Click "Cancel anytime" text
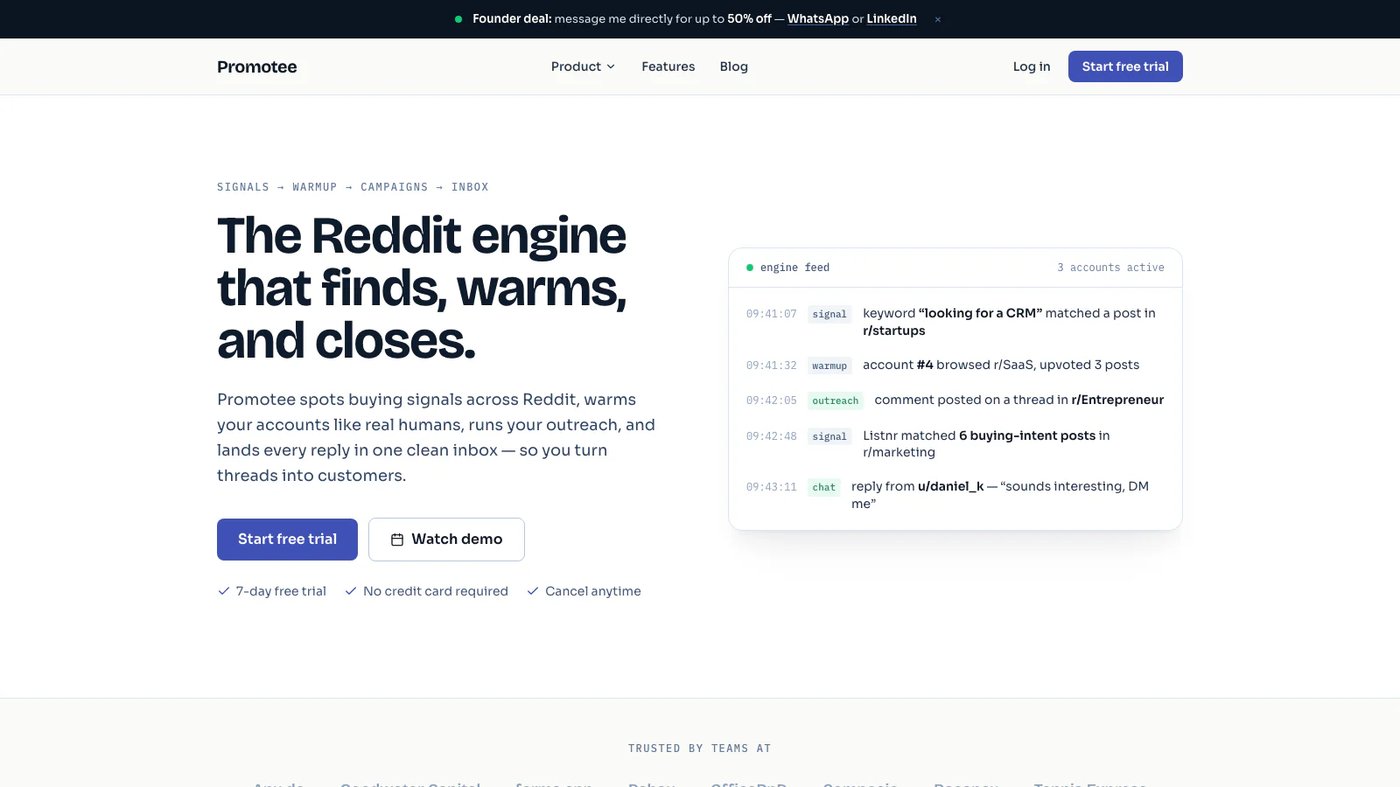This screenshot has height=787, width=1400. click(x=593, y=591)
